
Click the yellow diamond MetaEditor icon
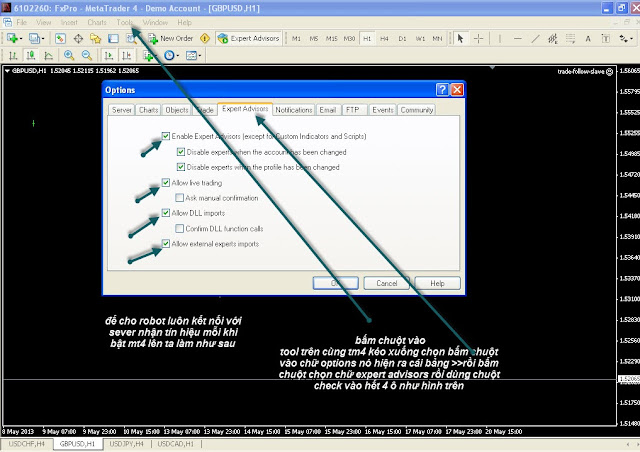pos(204,38)
